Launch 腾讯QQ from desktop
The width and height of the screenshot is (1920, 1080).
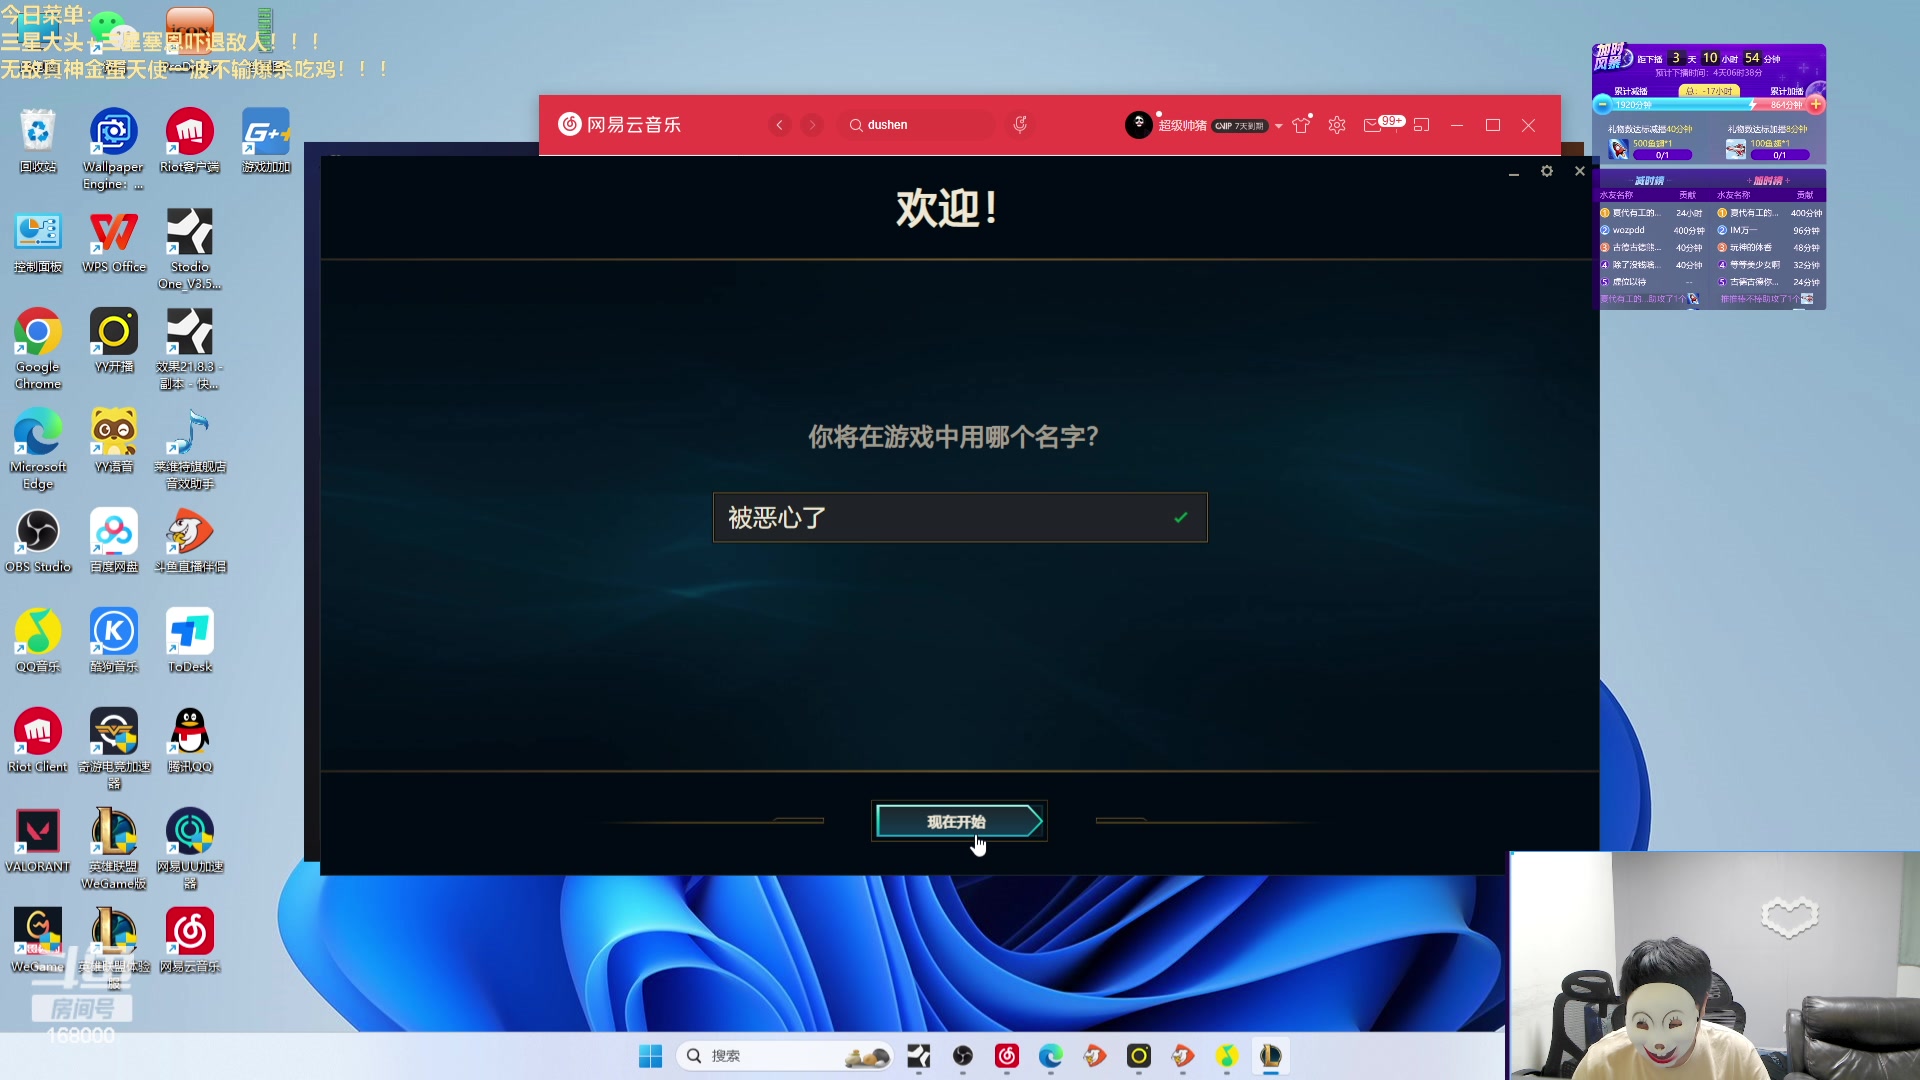(x=189, y=741)
